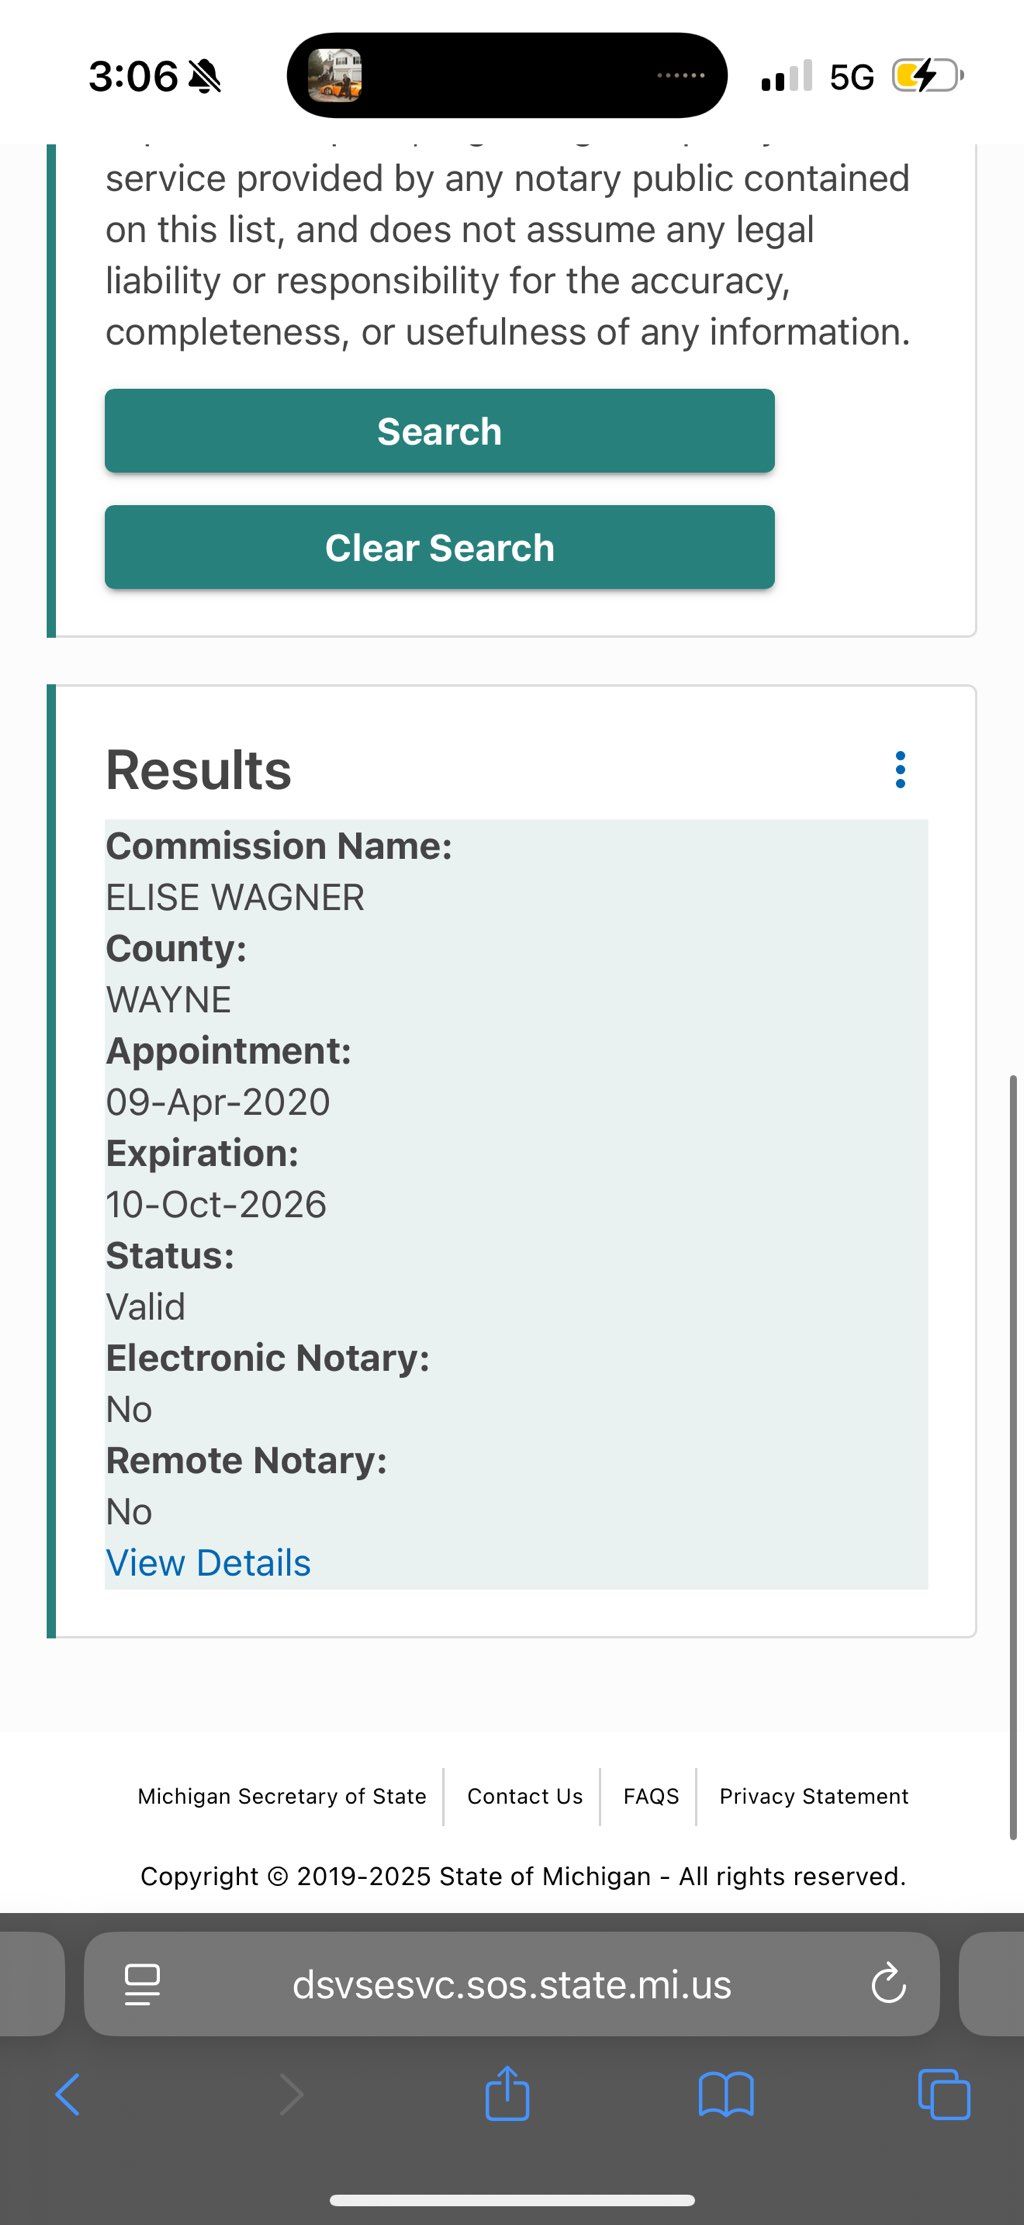Tap the battery charging status icon
The width and height of the screenshot is (1024, 2225).
point(927,76)
